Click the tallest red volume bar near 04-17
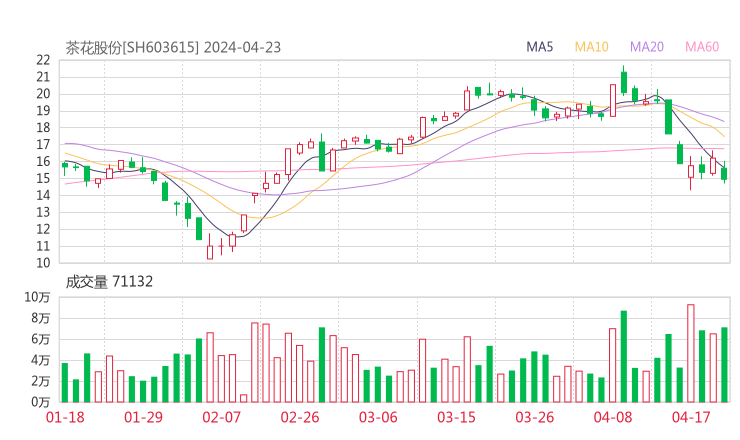Viewport: 740px width, 440px height. click(x=691, y=354)
